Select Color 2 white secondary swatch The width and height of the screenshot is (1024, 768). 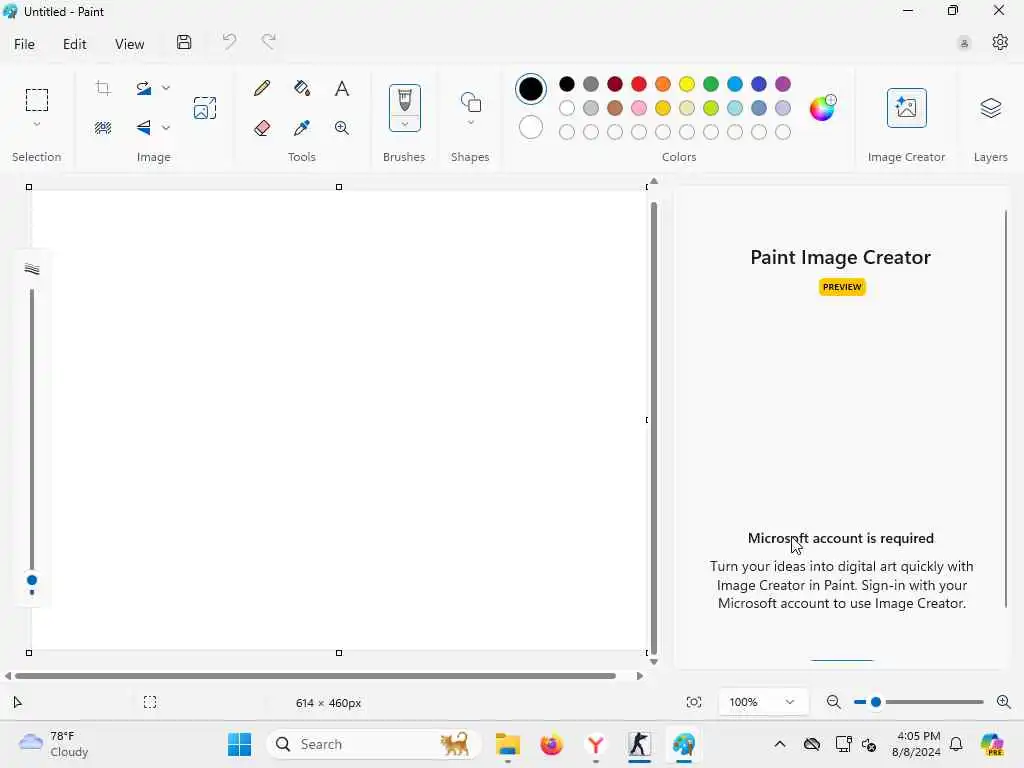531,127
